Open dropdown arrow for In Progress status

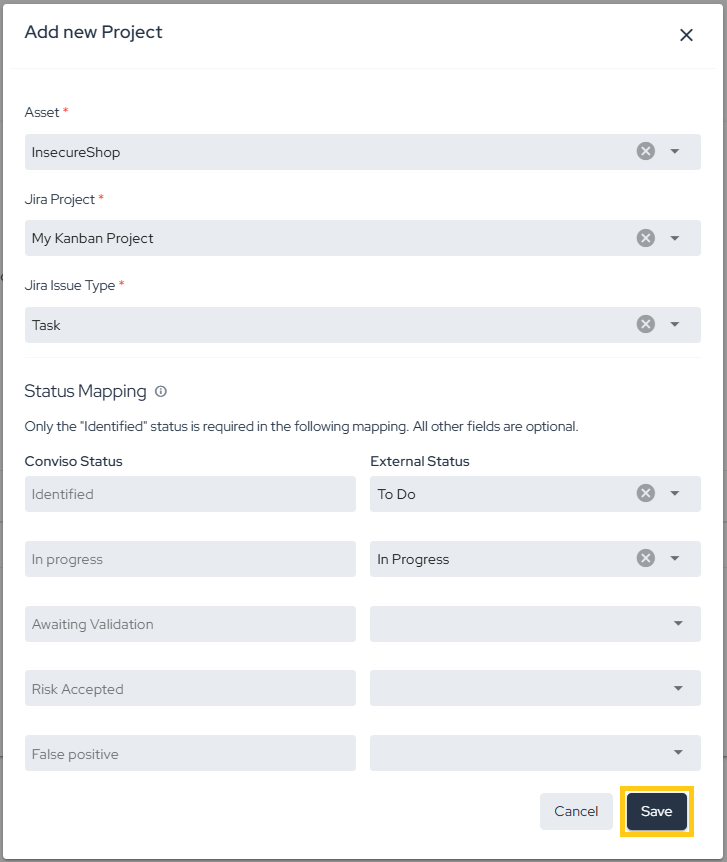pyautogui.click(x=675, y=559)
